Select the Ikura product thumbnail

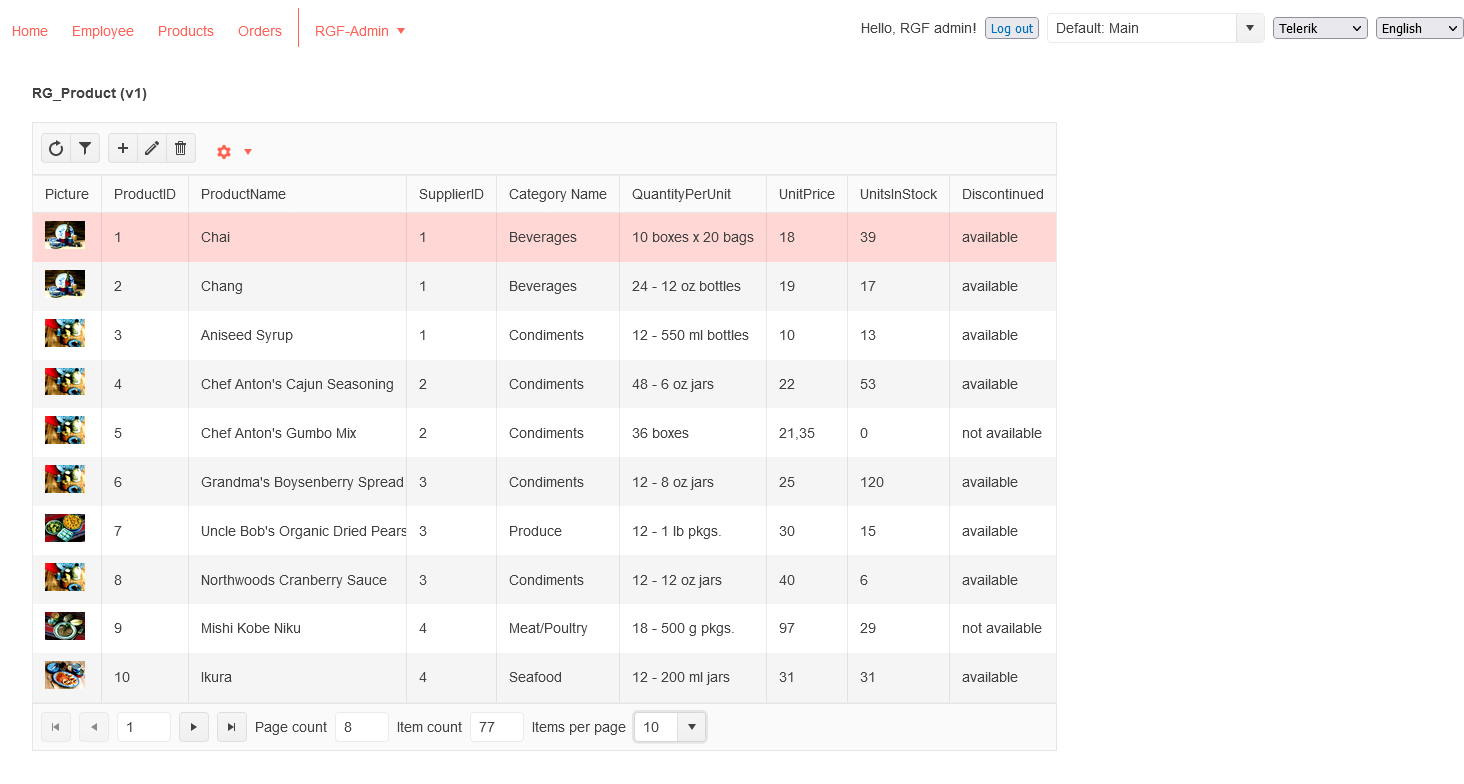click(x=65, y=676)
